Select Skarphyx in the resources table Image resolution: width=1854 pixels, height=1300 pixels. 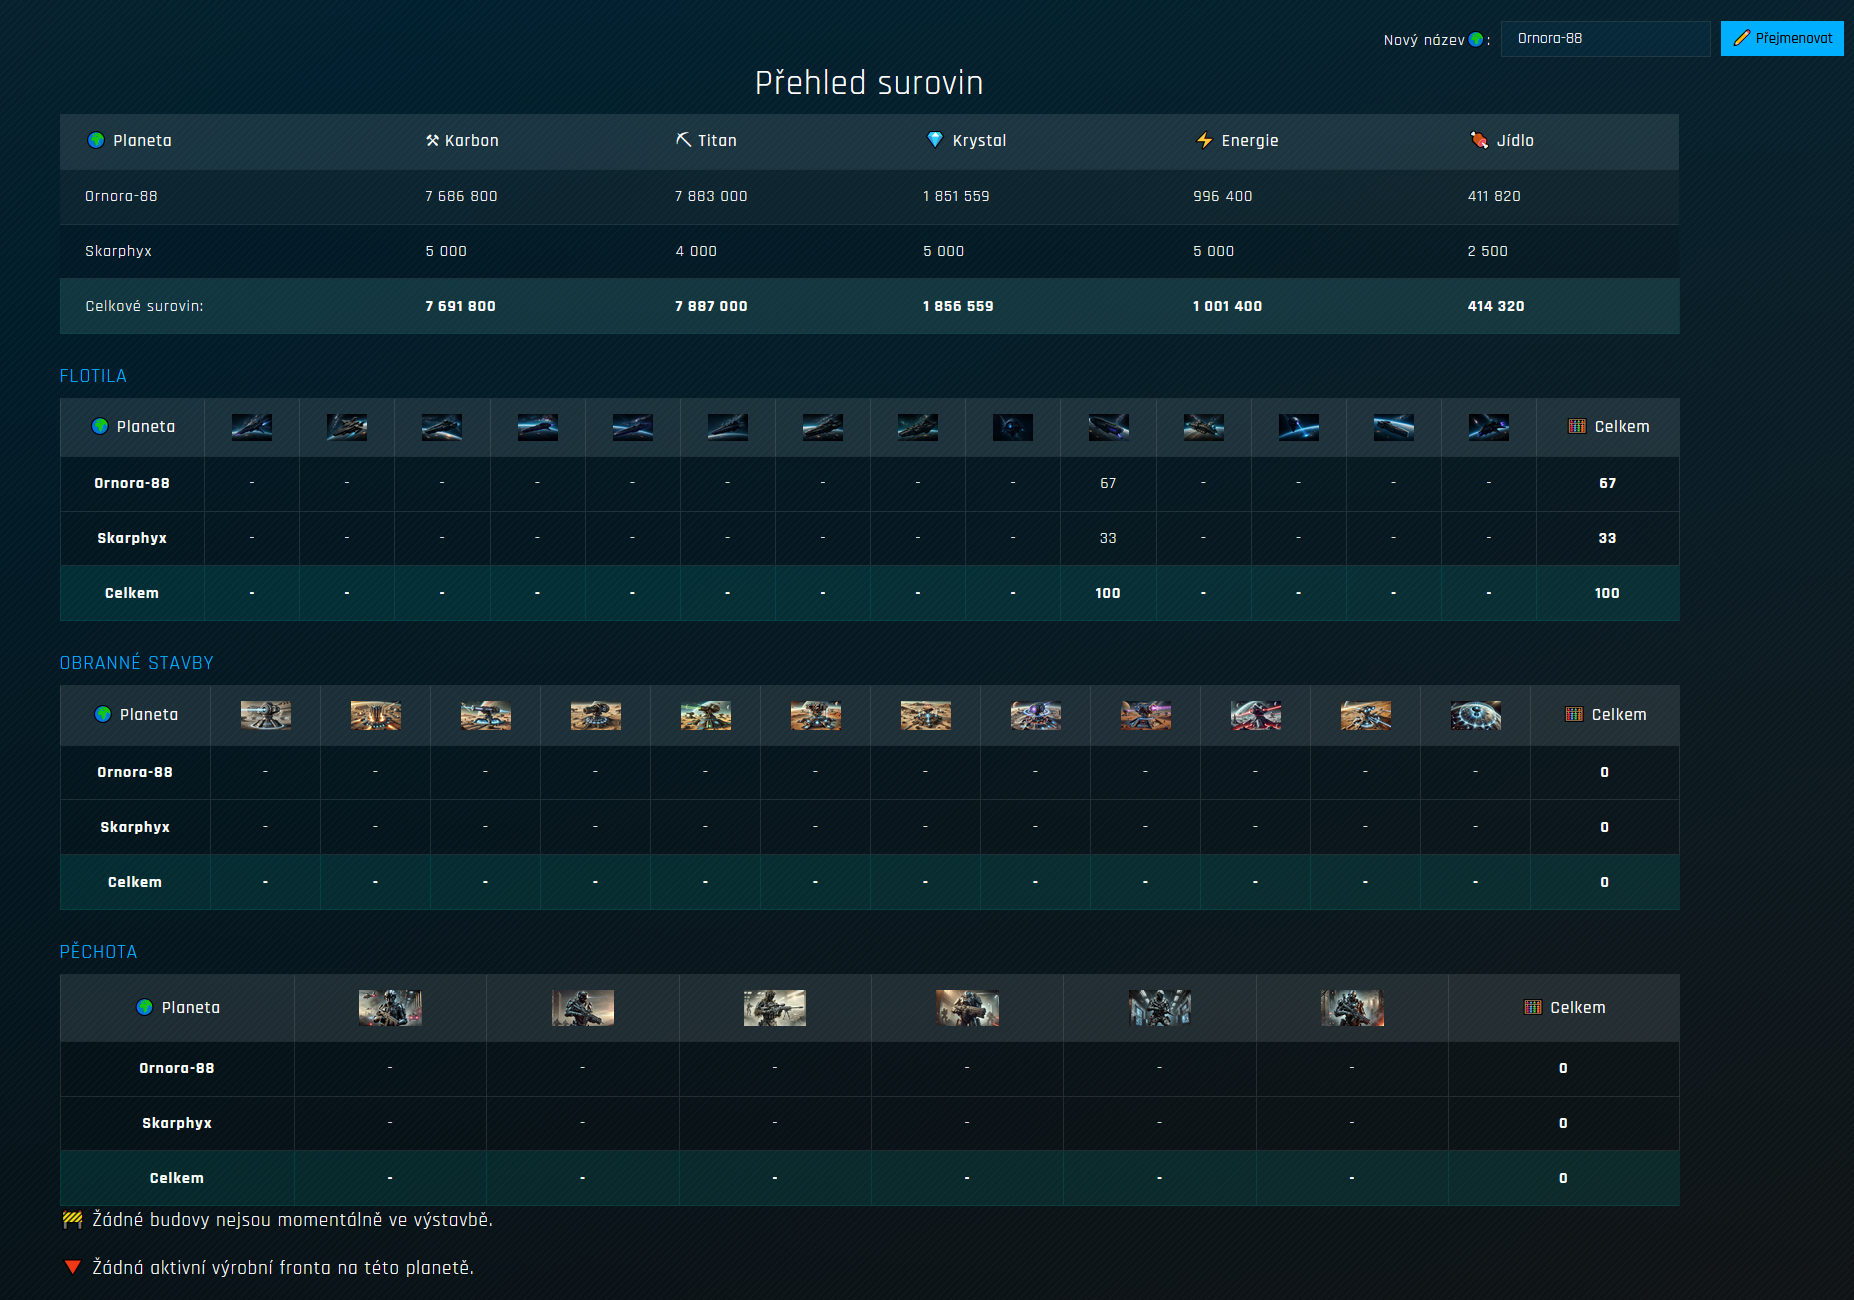118,251
